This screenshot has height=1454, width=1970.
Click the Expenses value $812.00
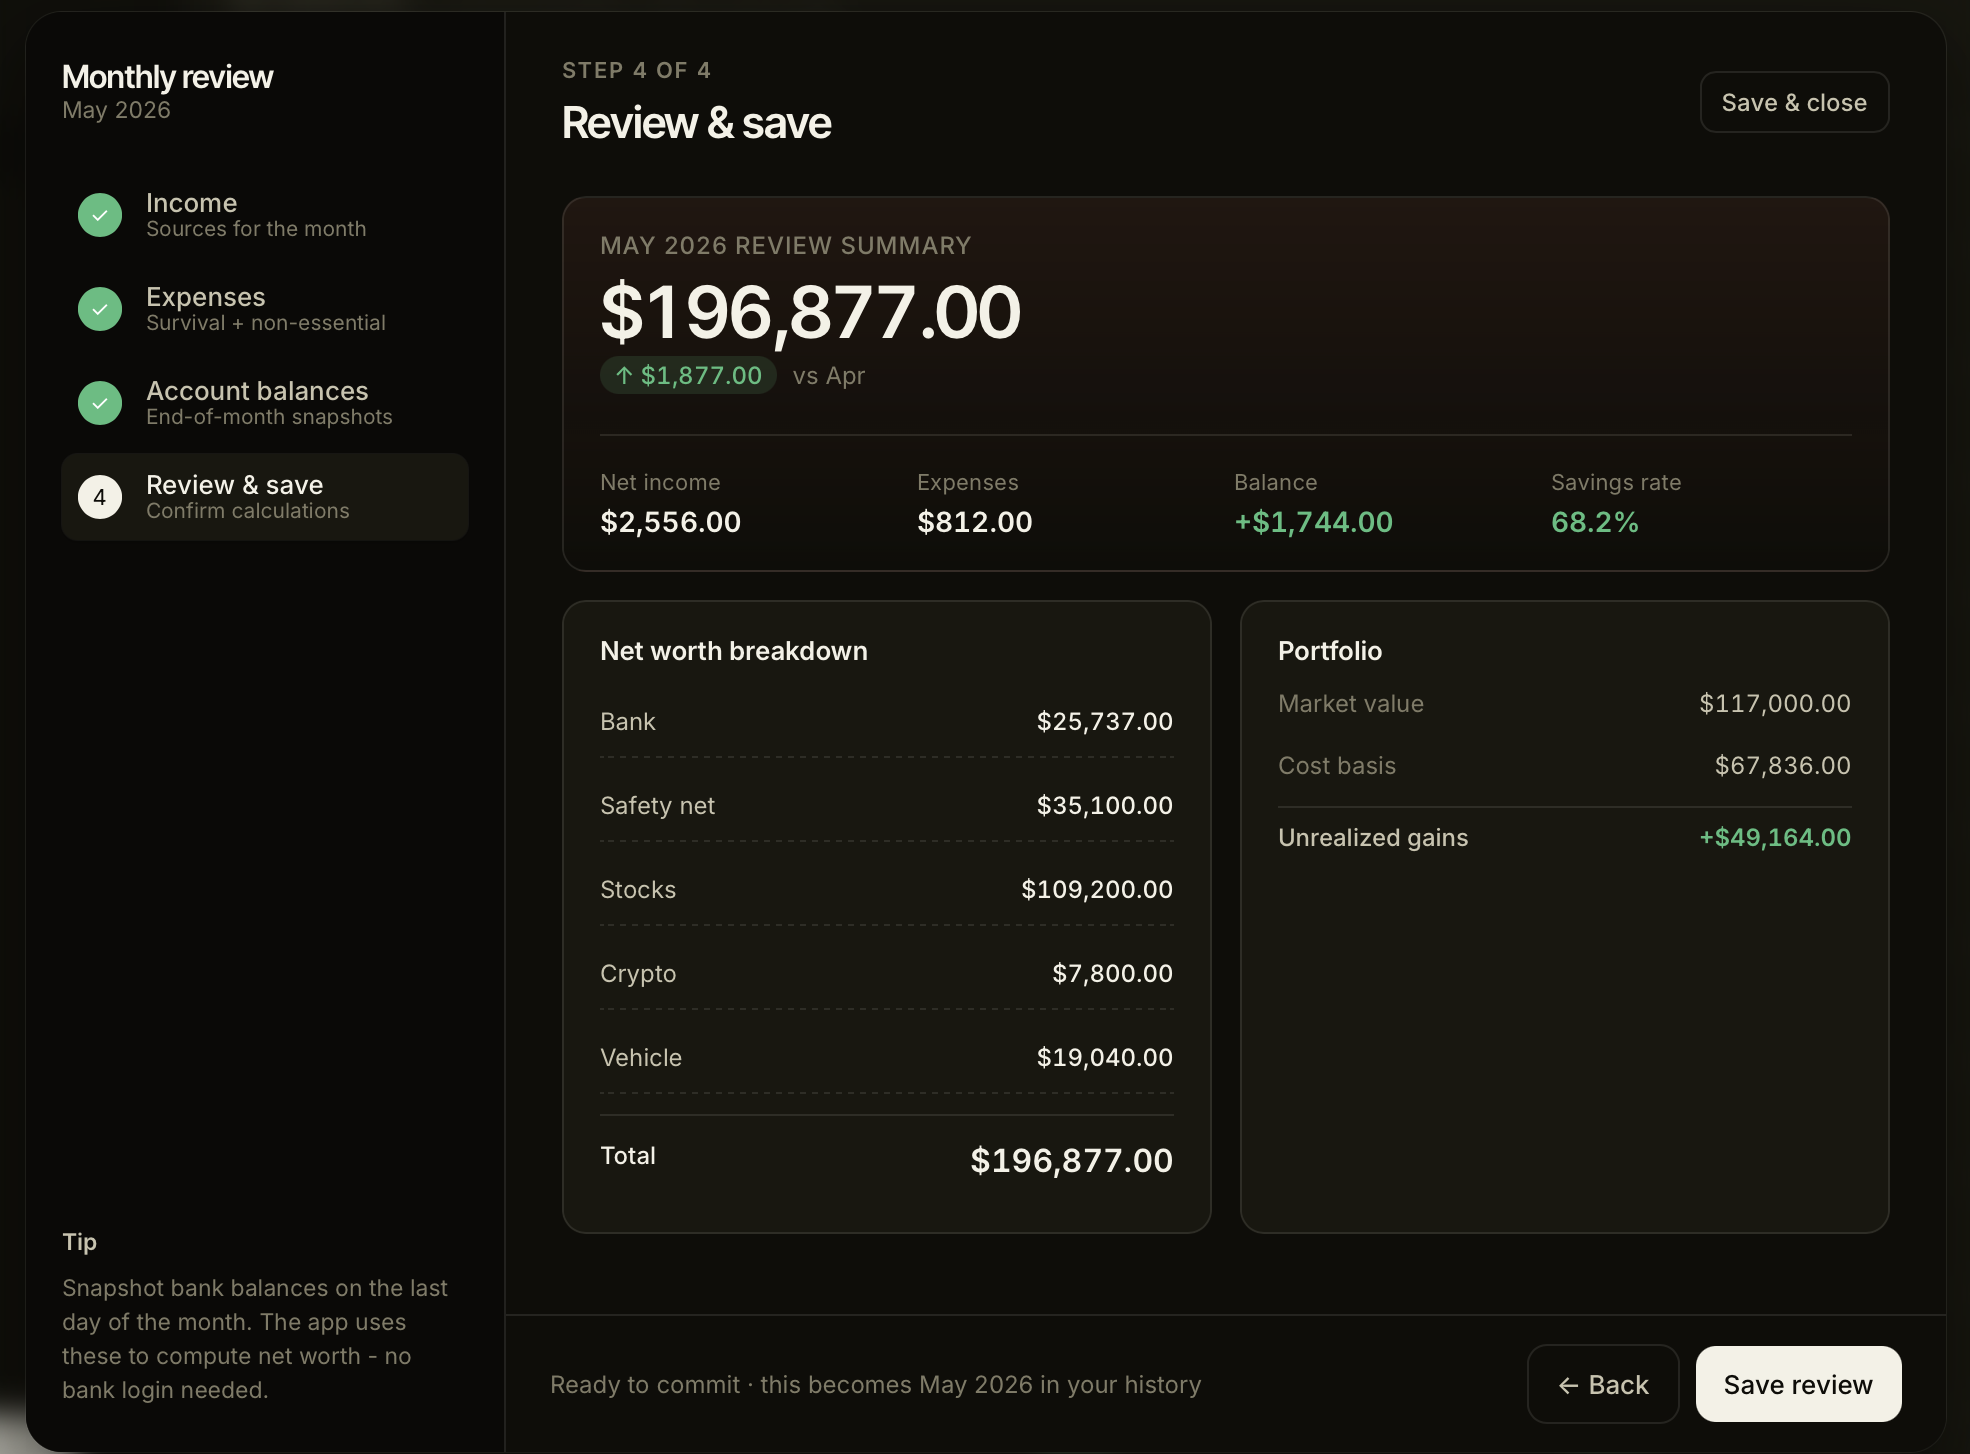coord(974,522)
